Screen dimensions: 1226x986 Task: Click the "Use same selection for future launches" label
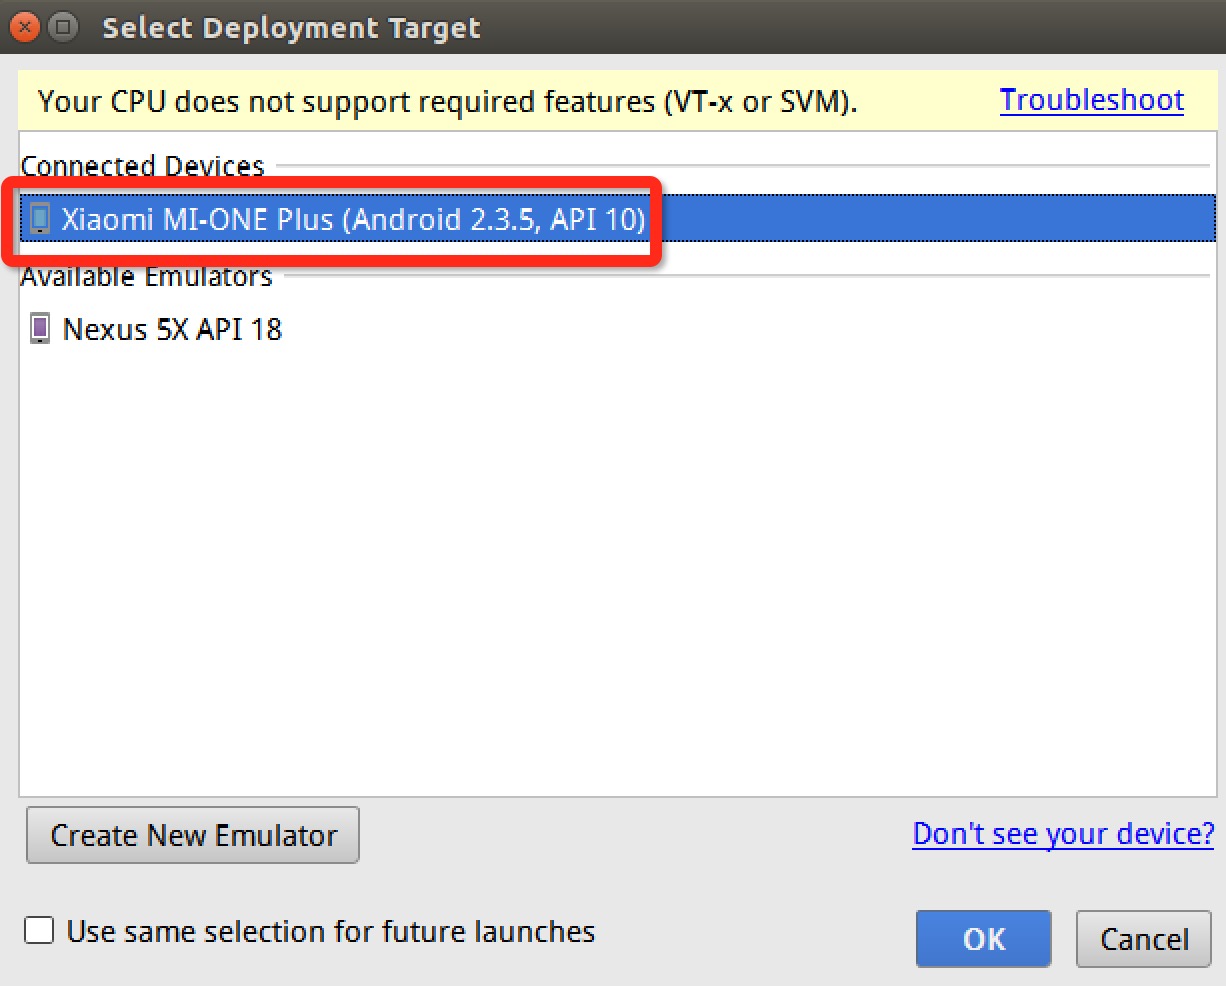(x=330, y=932)
